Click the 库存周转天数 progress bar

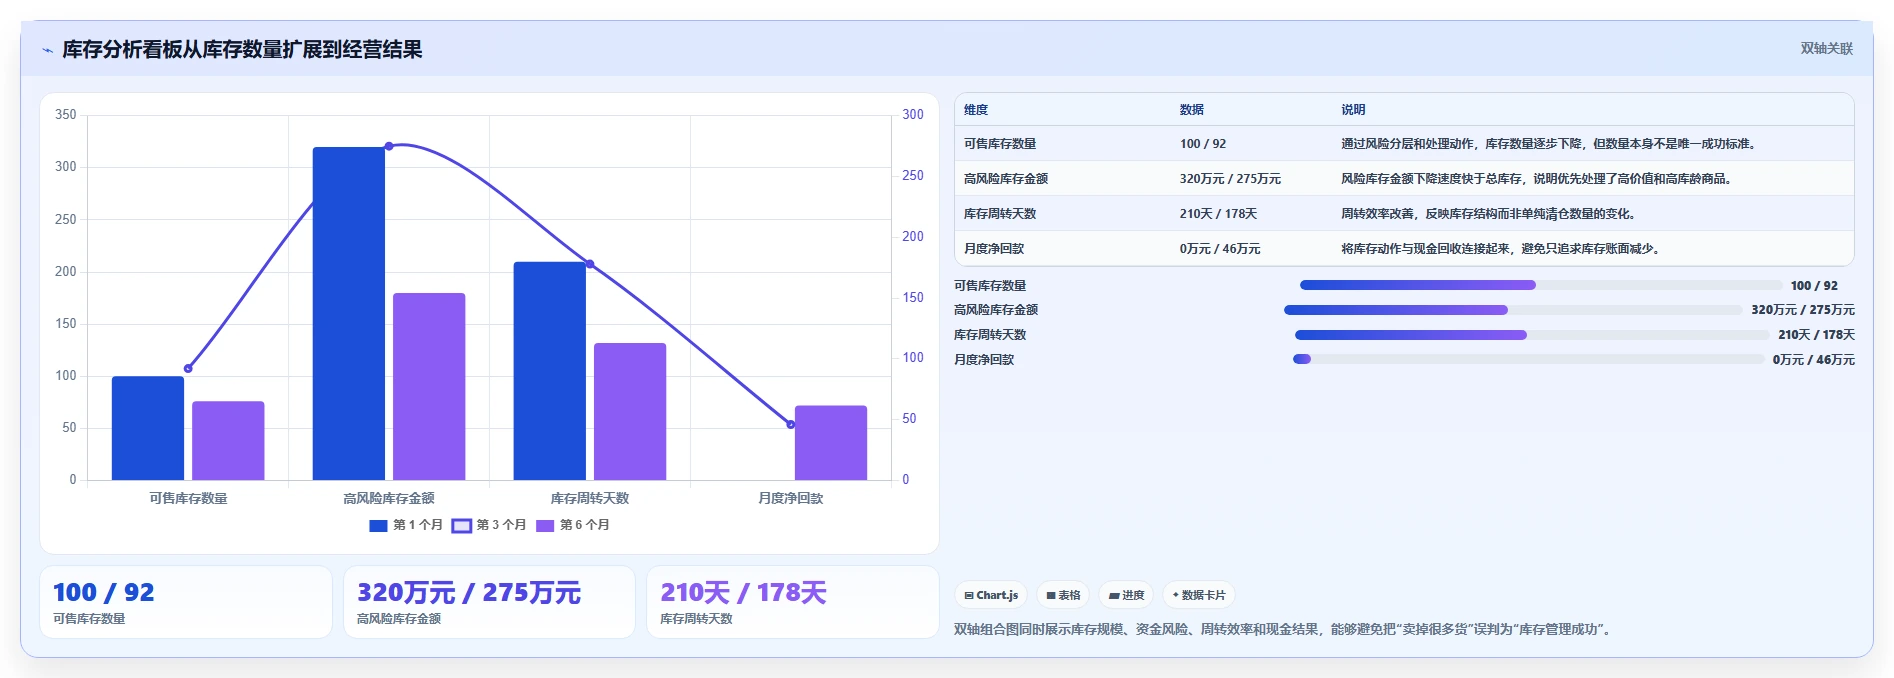pyautogui.click(x=1532, y=335)
